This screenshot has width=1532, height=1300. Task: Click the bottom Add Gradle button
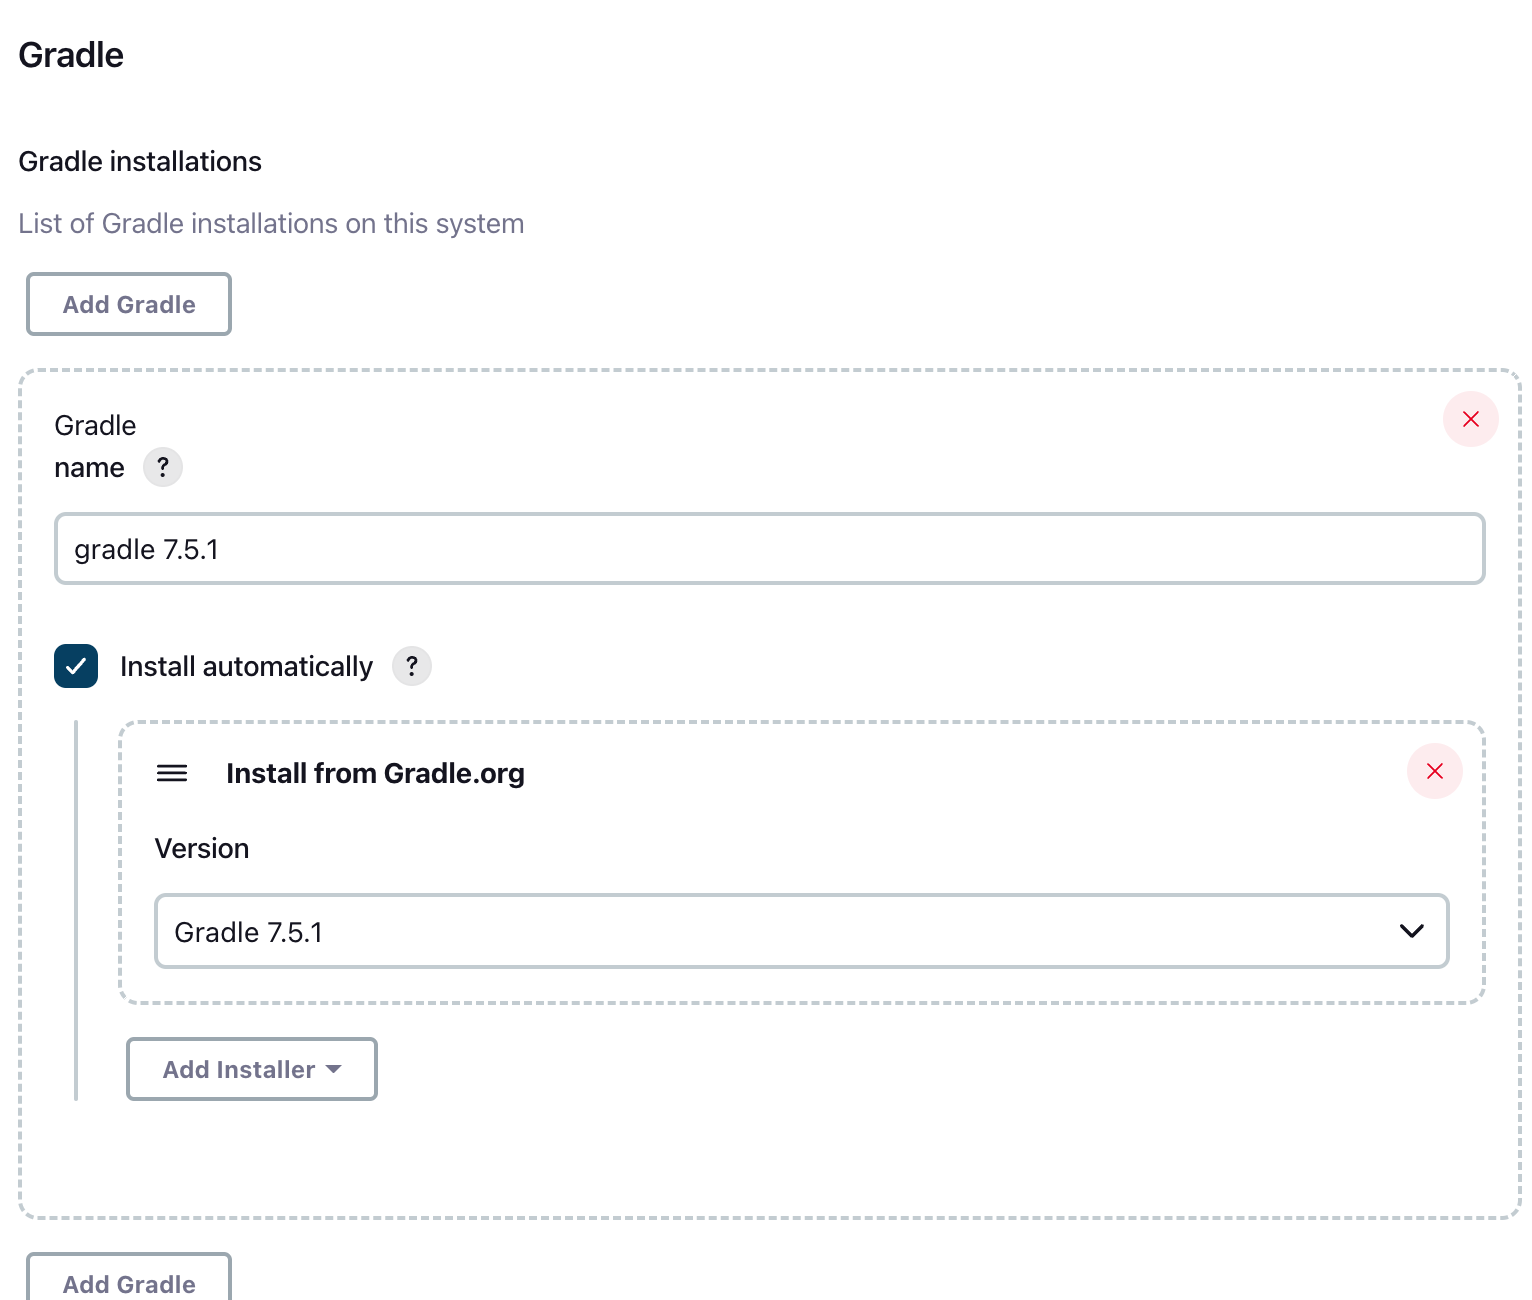129,1277
